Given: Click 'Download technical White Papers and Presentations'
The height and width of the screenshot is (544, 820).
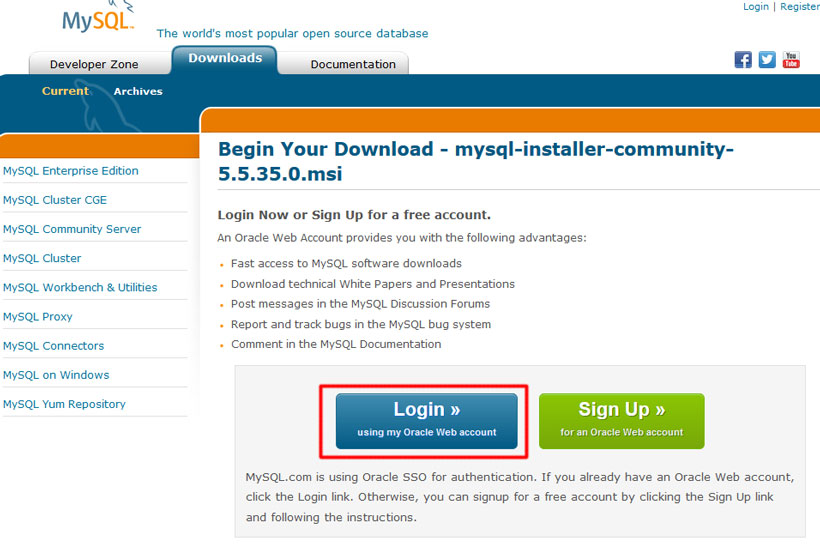Looking at the screenshot, I should (373, 284).
